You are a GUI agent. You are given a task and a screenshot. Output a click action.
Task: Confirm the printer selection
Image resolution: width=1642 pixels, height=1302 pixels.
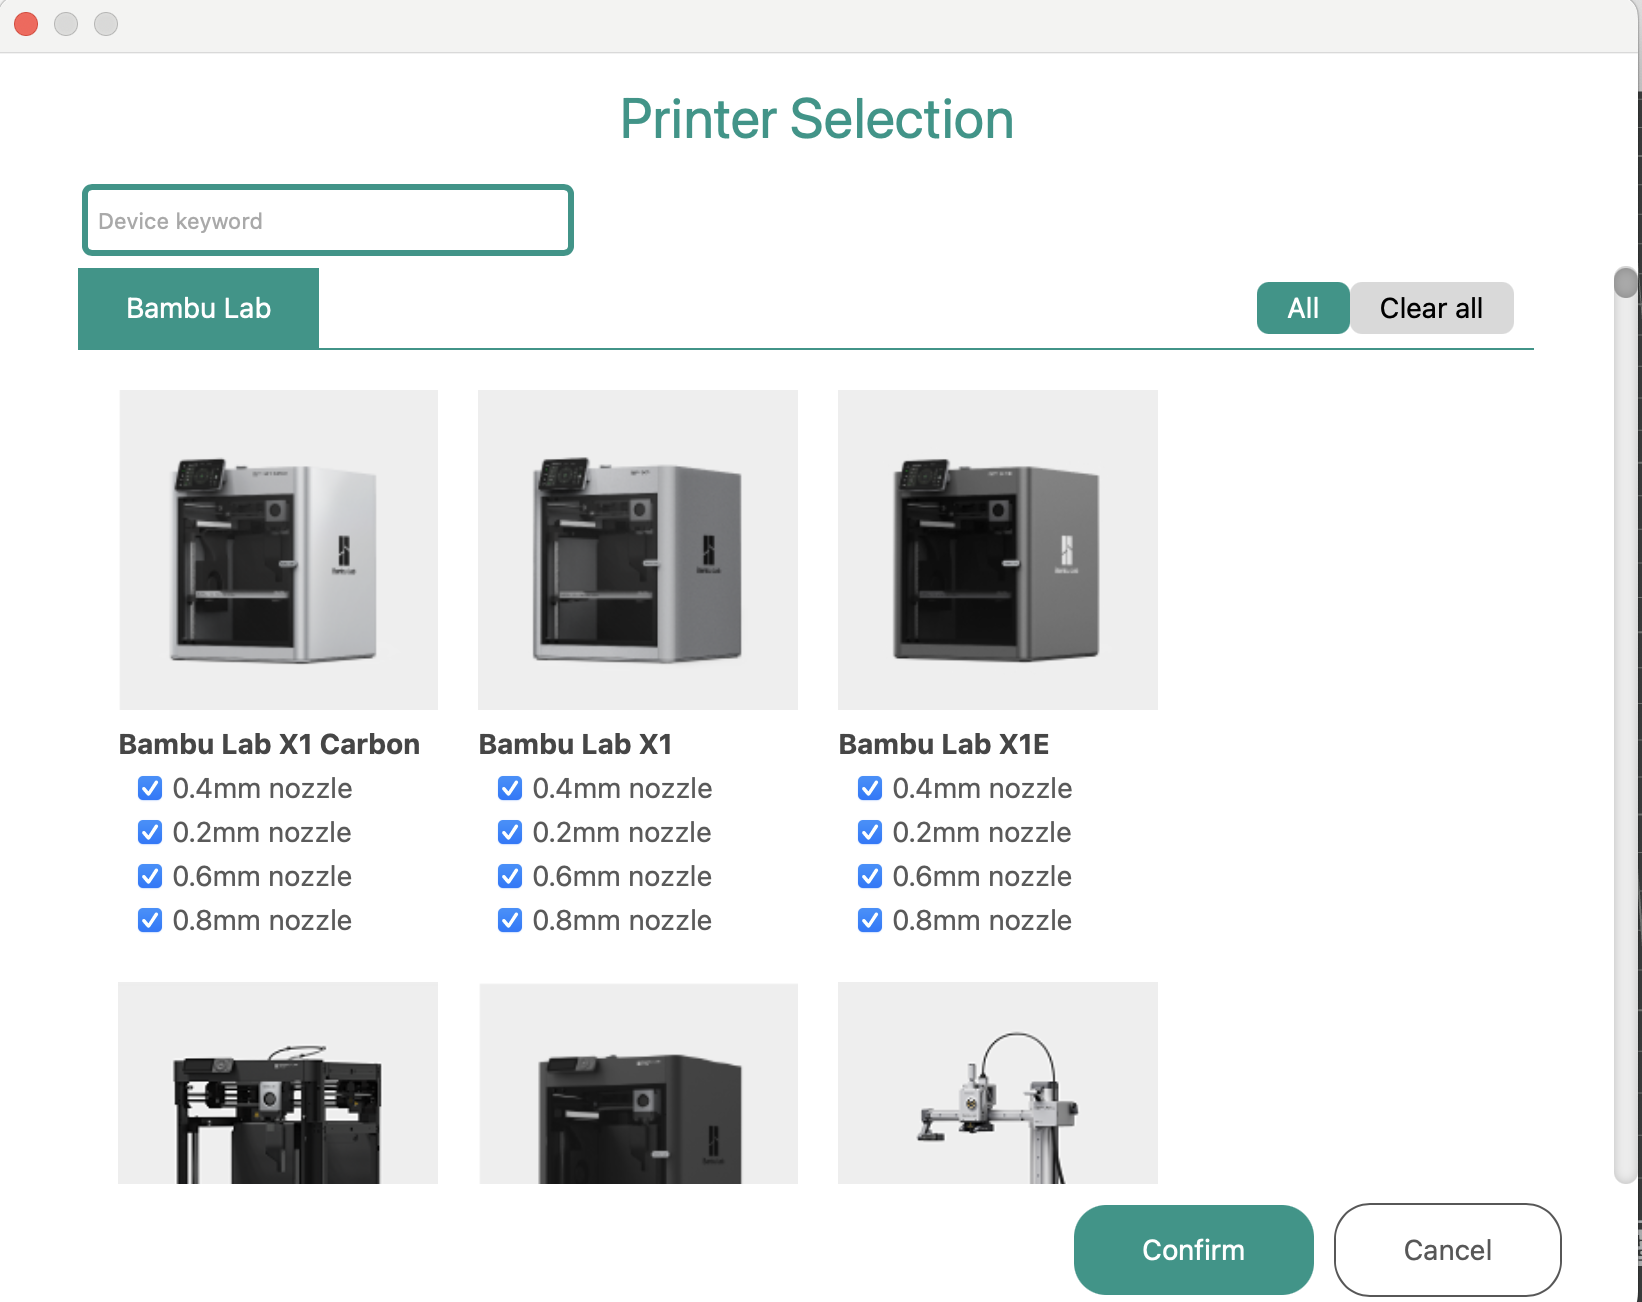[1193, 1250]
